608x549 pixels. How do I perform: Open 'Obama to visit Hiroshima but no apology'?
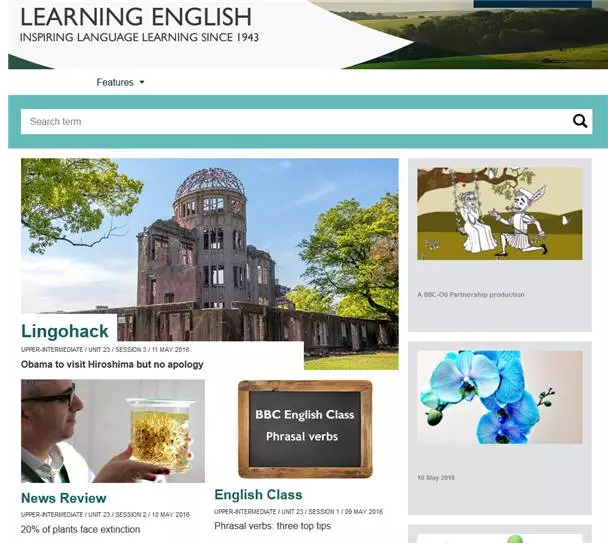[x=112, y=364]
